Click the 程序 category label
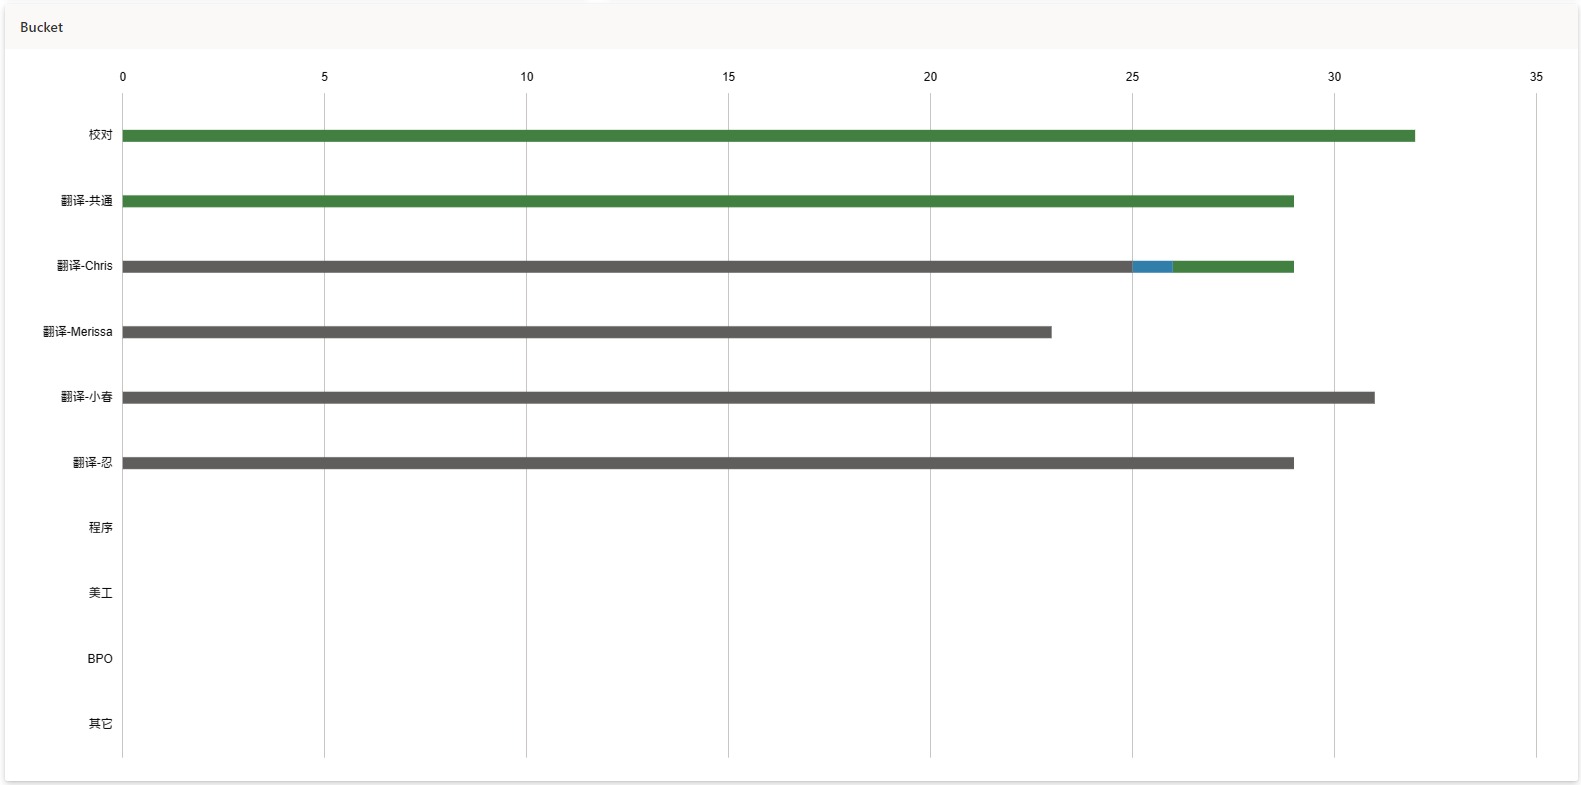Image resolution: width=1581 pixels, height=785 pixels. click(x=100, y=528)
